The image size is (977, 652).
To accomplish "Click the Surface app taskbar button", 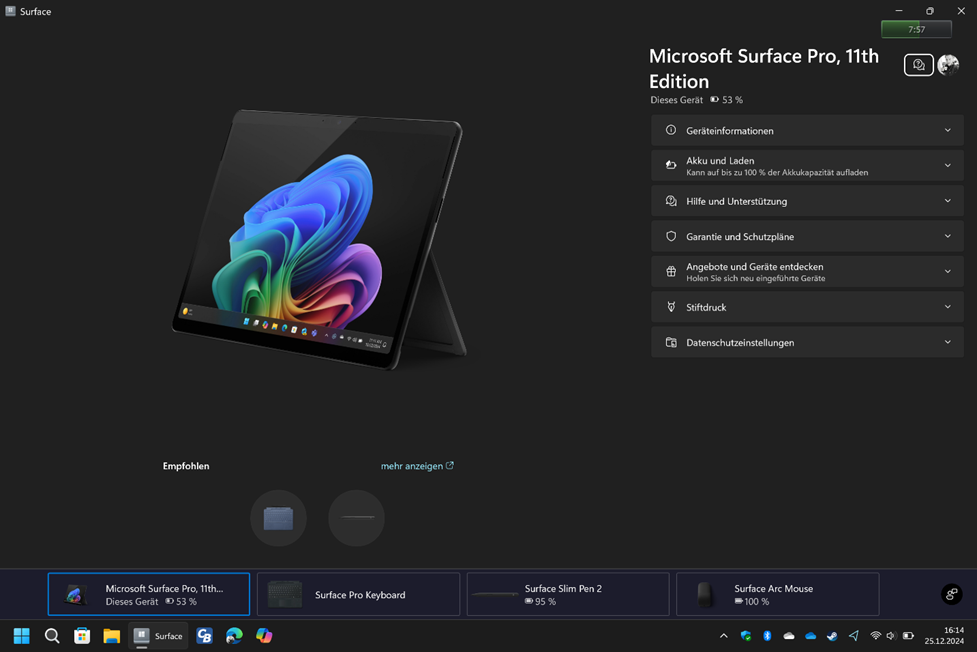I will pyautogui.click(x=158, y=636).
